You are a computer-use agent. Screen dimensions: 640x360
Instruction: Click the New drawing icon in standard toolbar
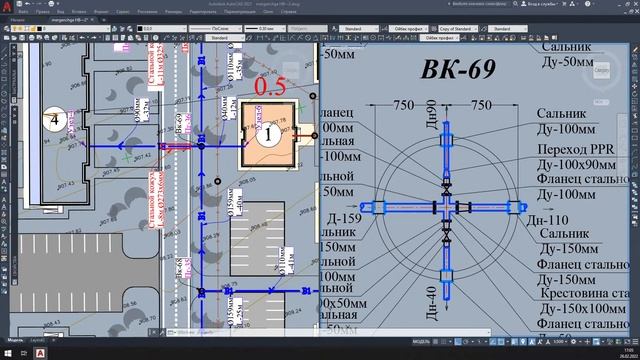tap(7, 38)
